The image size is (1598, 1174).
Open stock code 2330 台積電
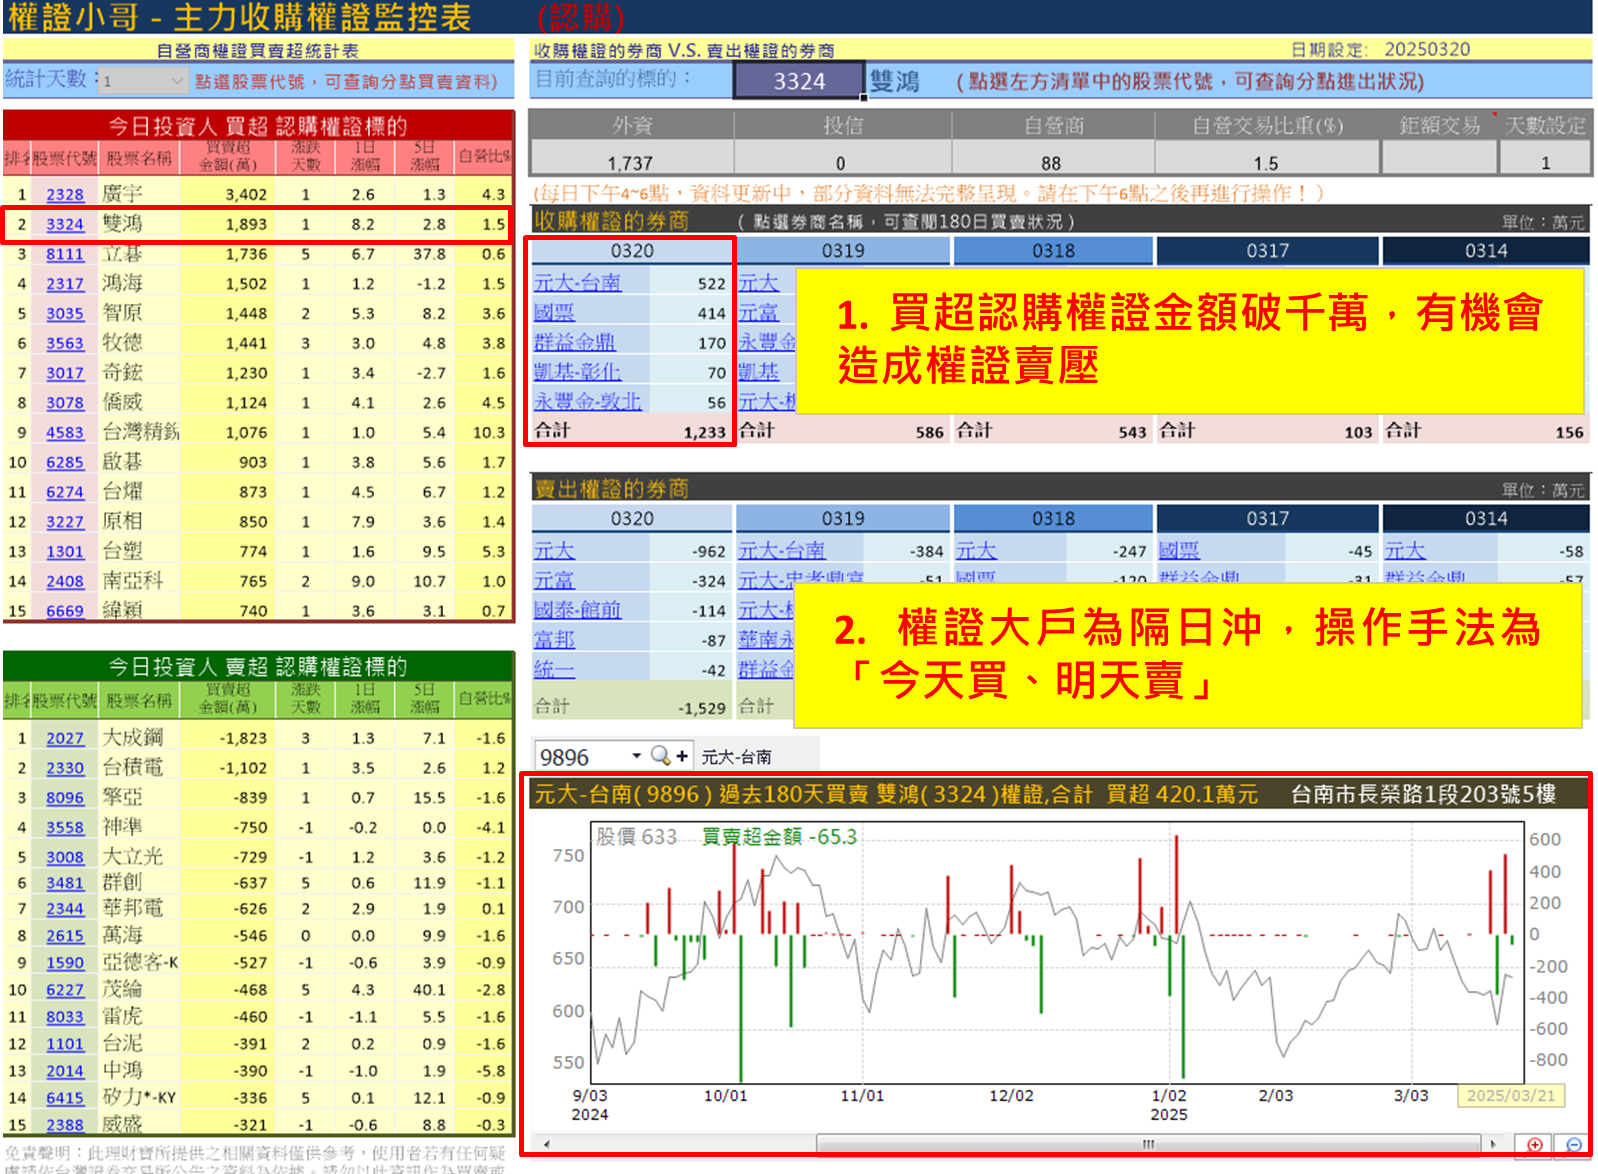[65, 768]
